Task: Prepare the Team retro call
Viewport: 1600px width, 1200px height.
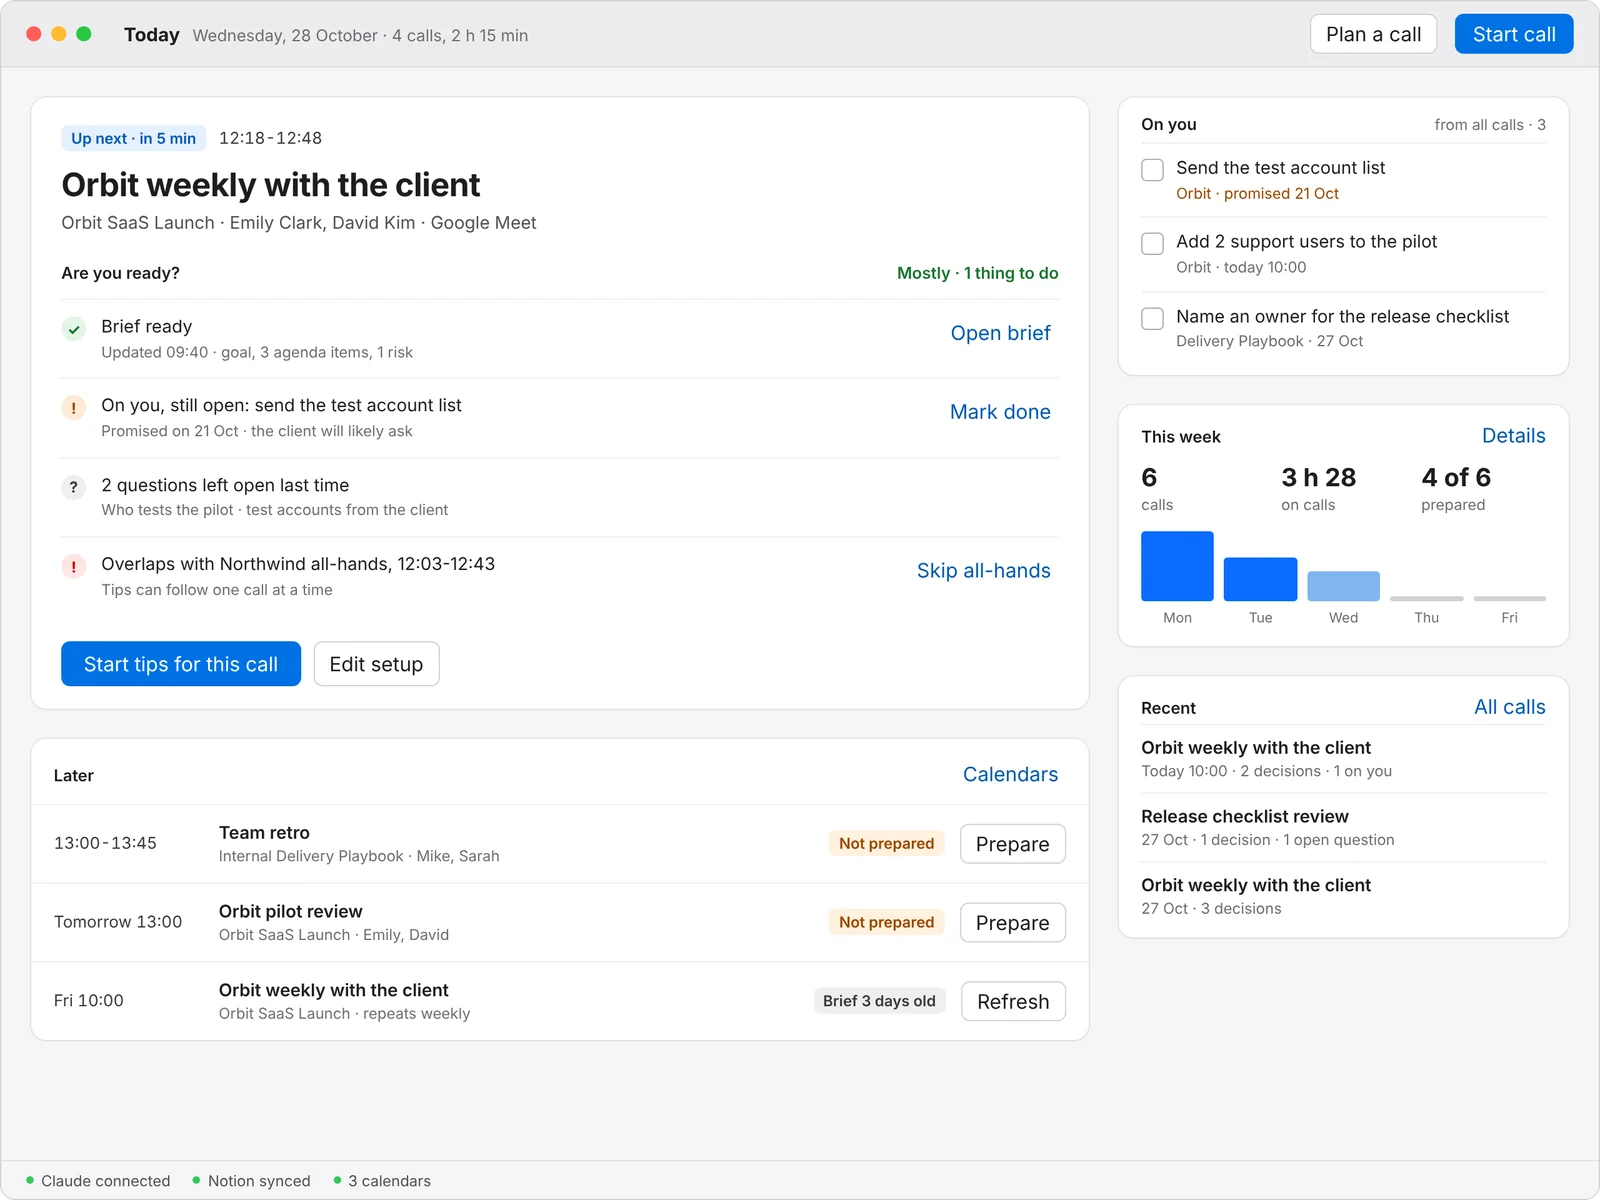Action: click(1013, 844)
